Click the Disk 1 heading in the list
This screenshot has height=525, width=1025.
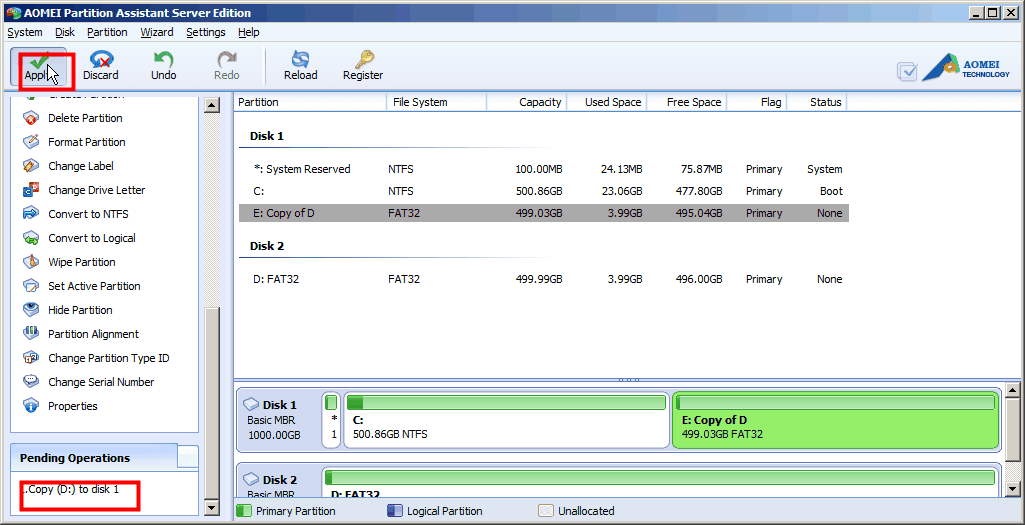267,137
